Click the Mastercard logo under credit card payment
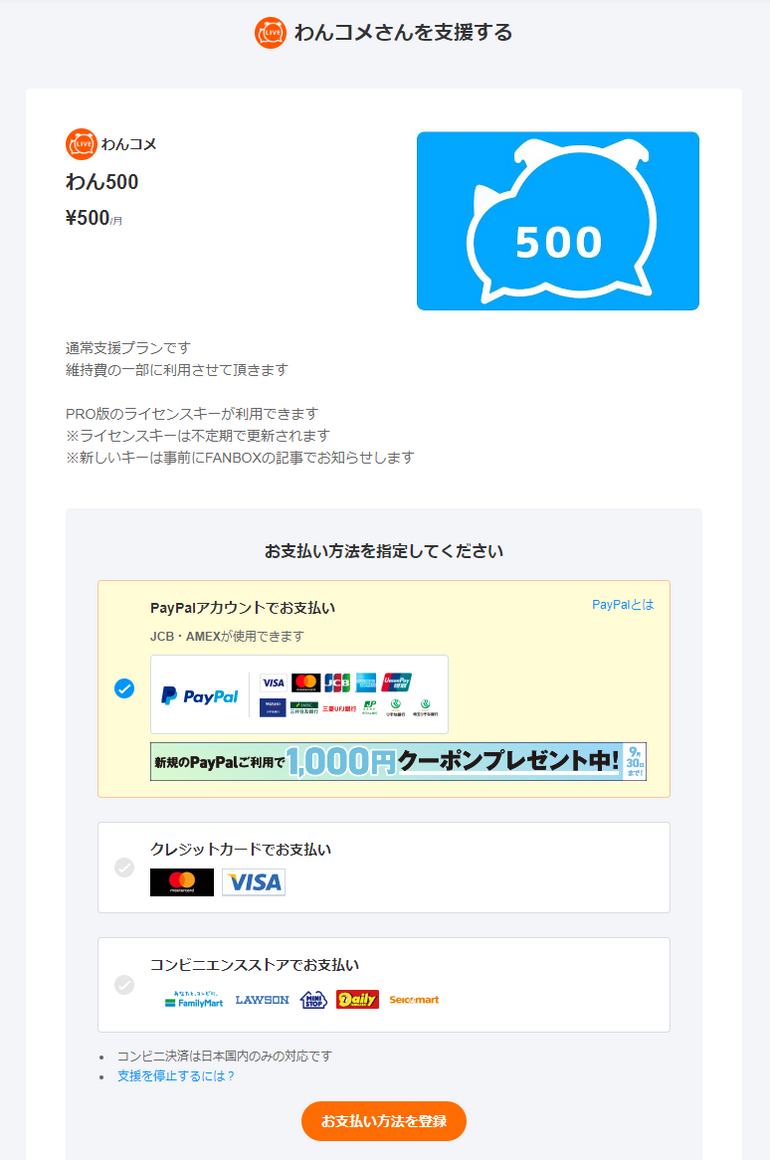The image size is (770, 1160). (182, 882)
